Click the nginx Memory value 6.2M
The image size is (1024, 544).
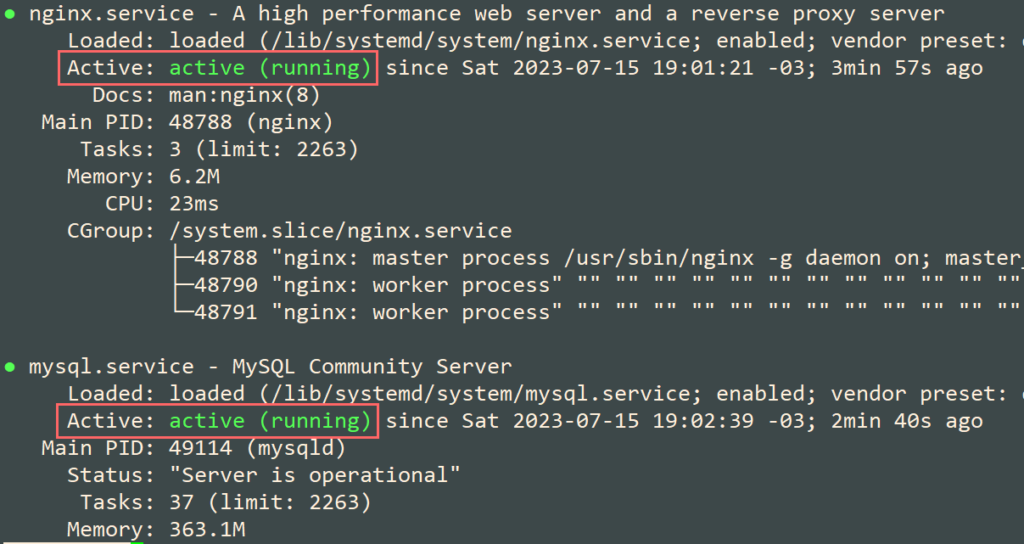coord(192,177)
